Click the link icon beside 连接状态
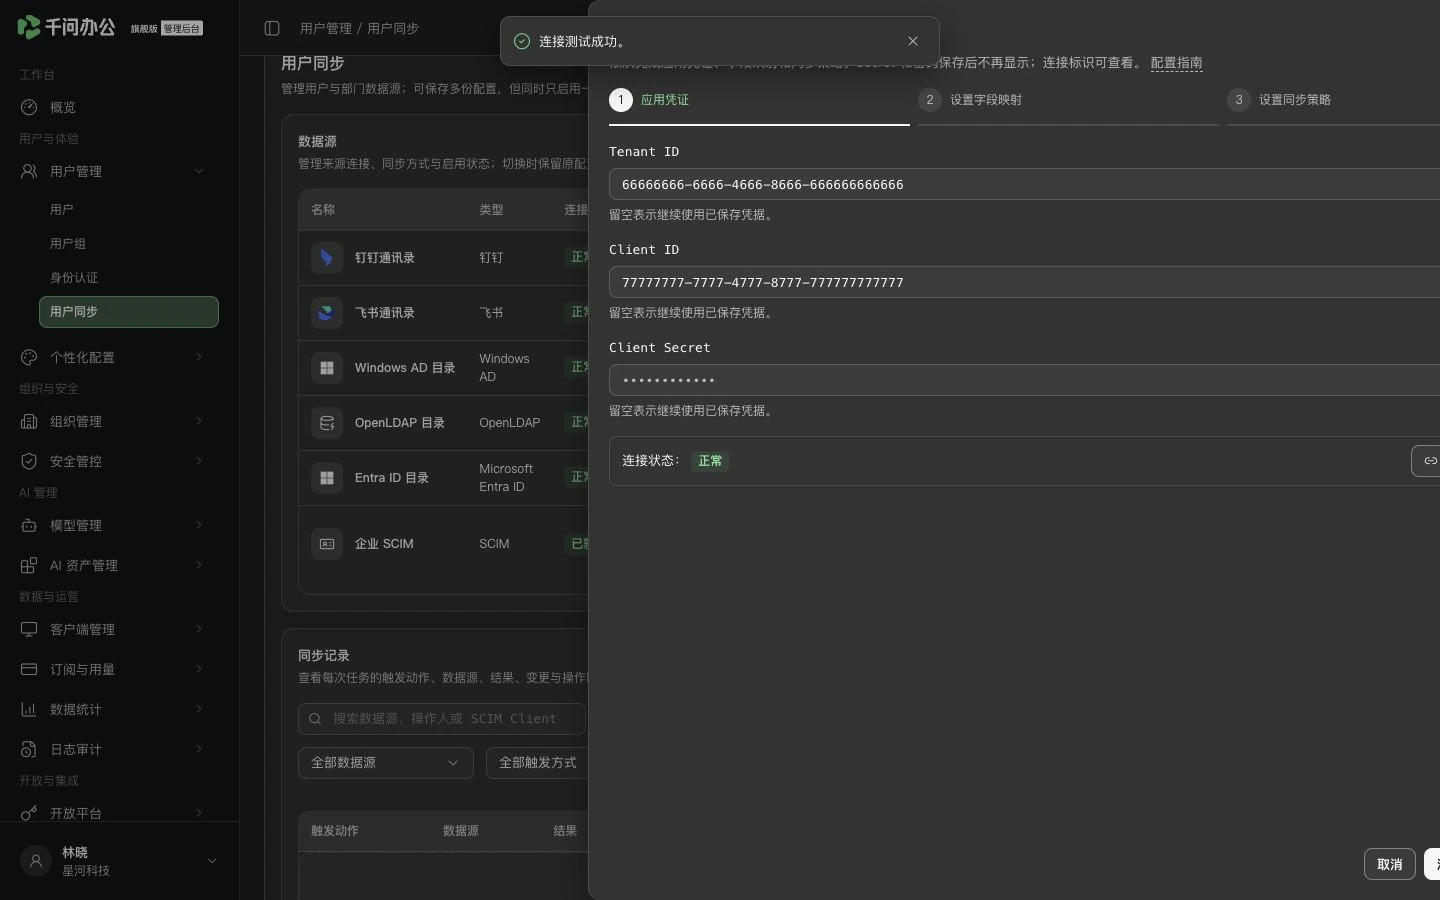 click(x=1429, y=461)
